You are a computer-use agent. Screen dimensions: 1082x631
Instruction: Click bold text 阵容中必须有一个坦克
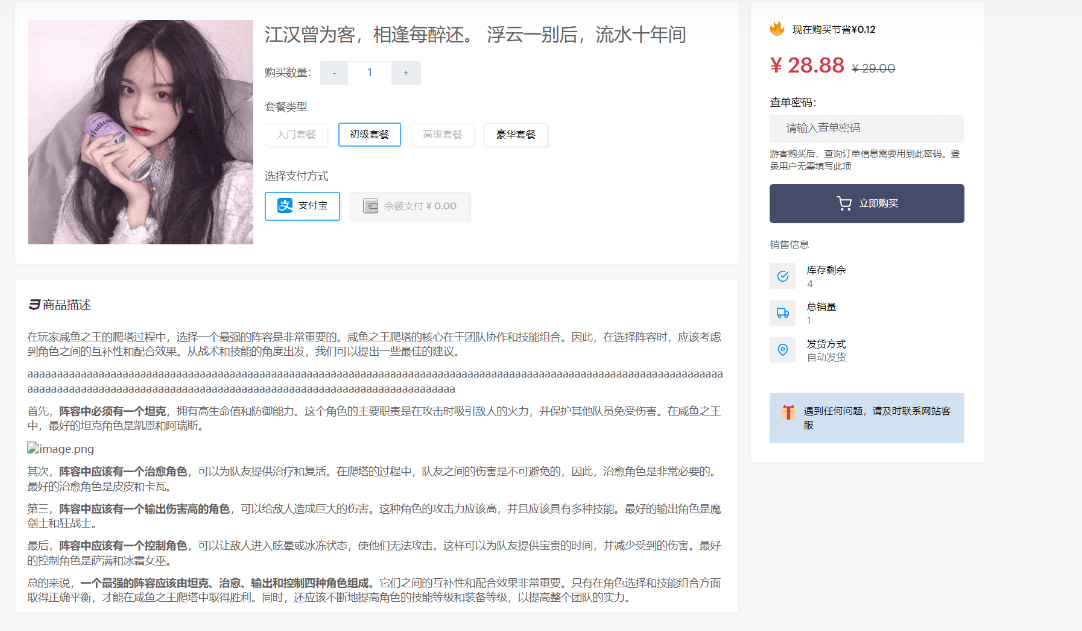(x=112, y=411)
